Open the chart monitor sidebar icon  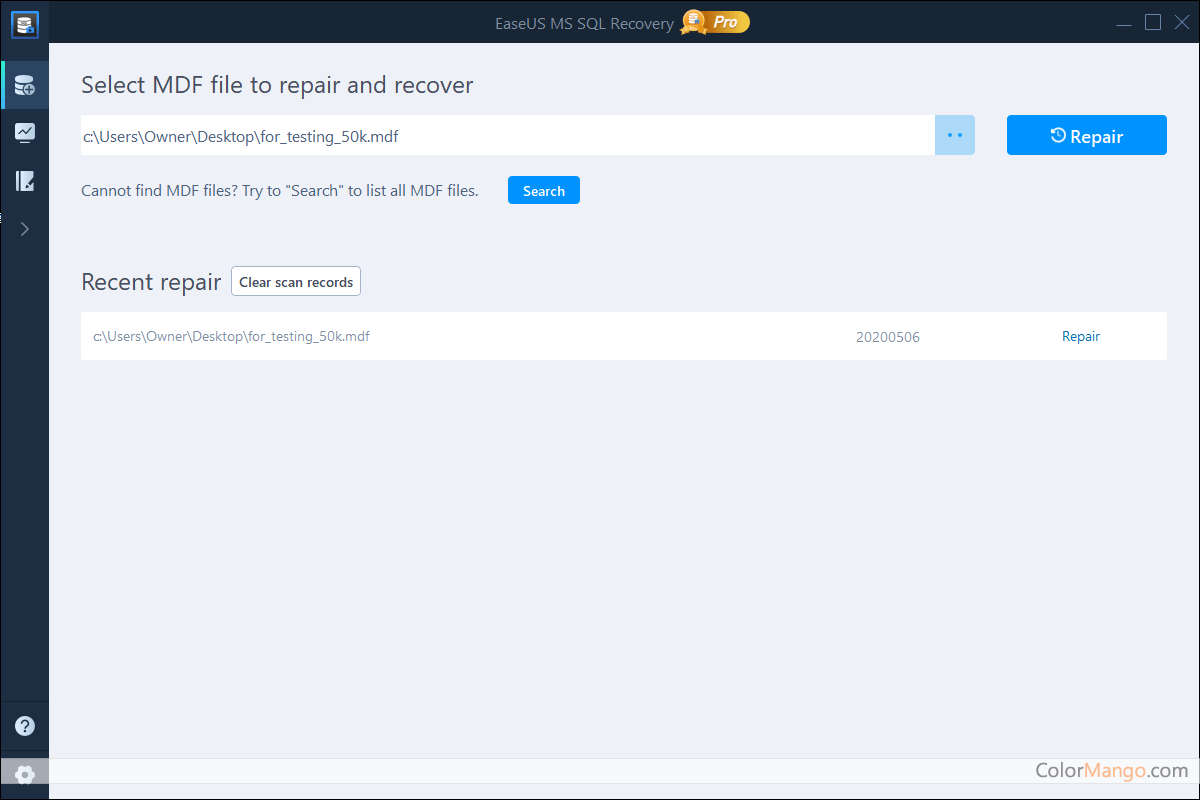24,133
